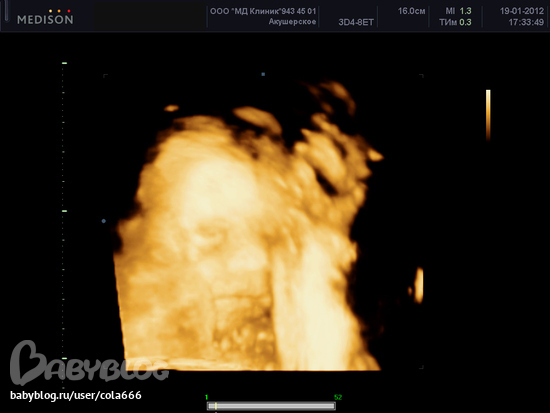Screen dimensions: 550x413
Task: Click the MEDISON logo
Action: pyautogui.click(x=45, y=17)
